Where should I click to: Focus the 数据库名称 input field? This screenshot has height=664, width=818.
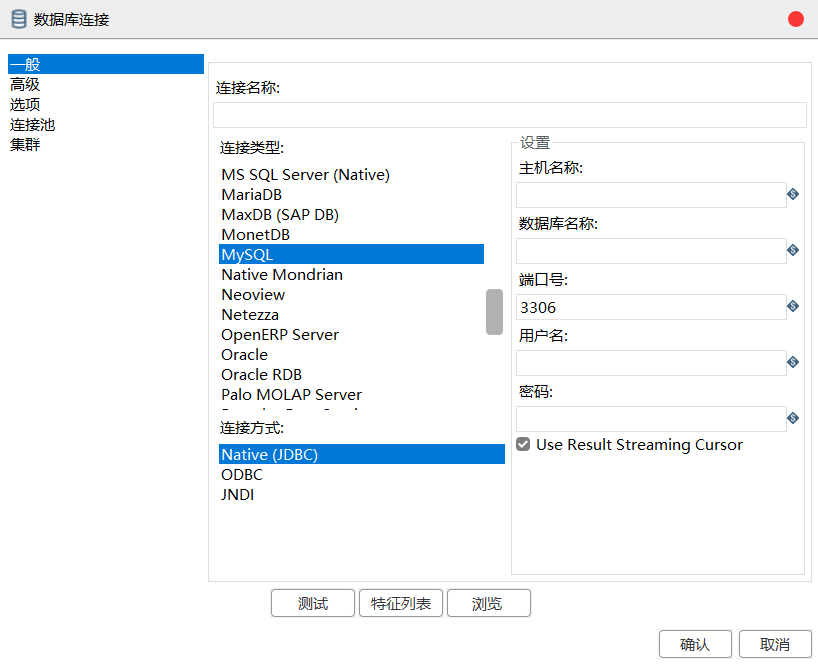651,251
